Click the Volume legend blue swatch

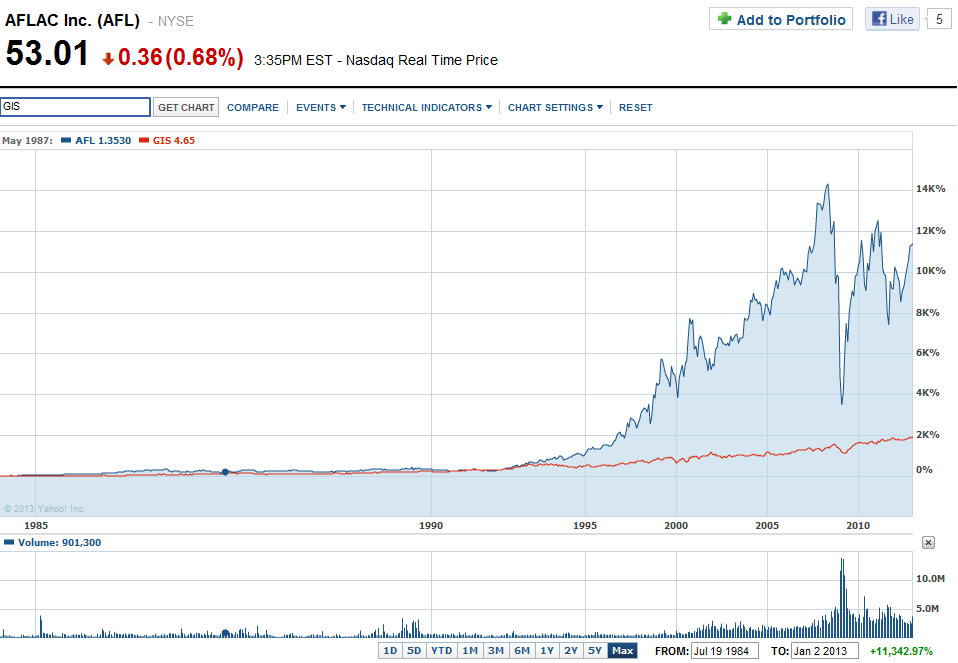(x=9, y=542)
